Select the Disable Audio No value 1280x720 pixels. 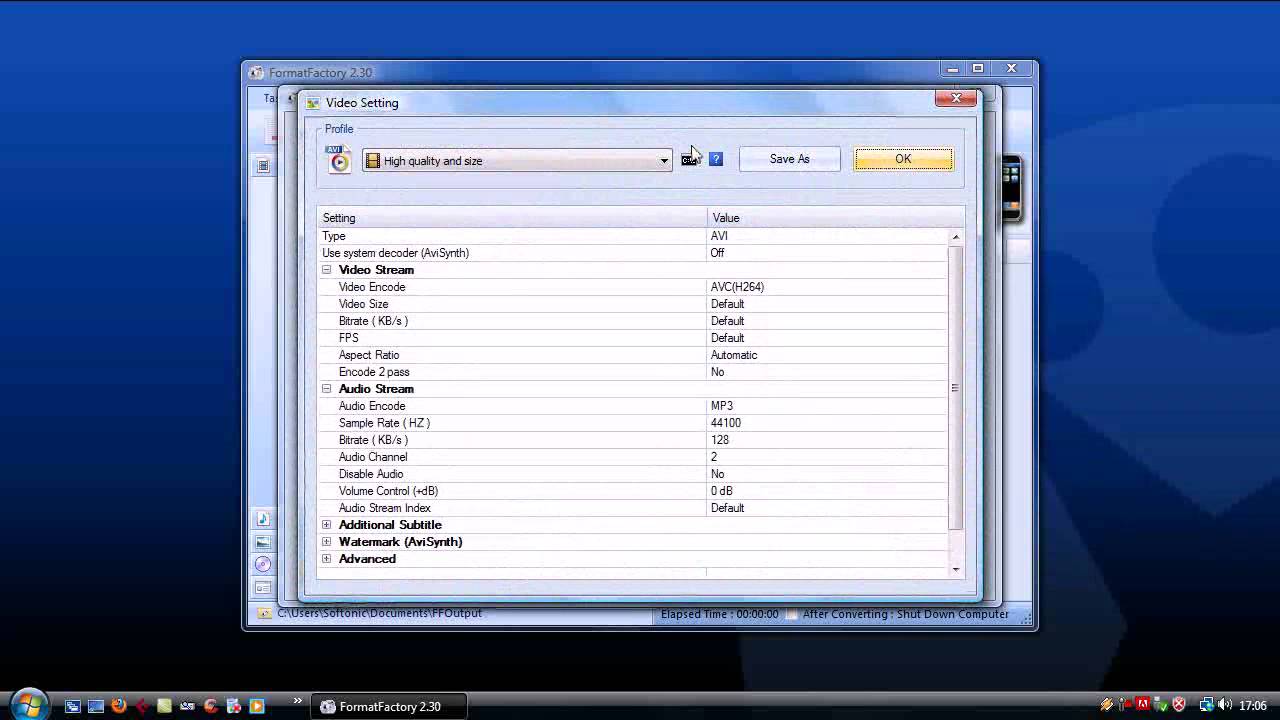click(x=827, y=474)
